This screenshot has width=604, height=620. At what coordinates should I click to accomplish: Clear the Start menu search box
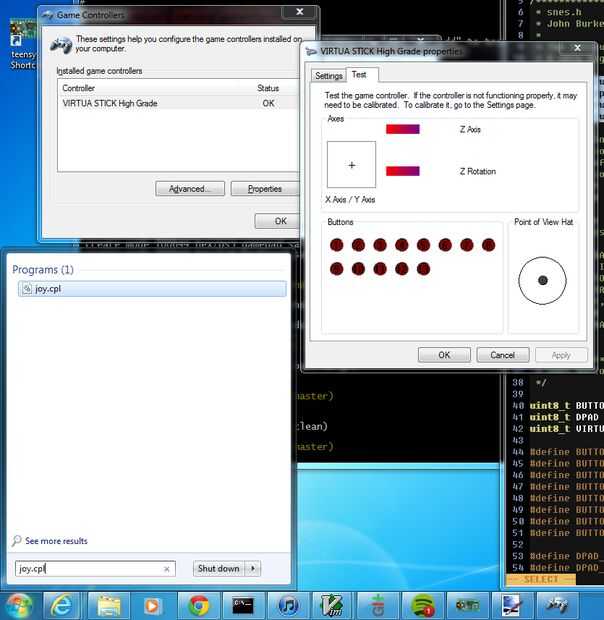pos(166,569)
